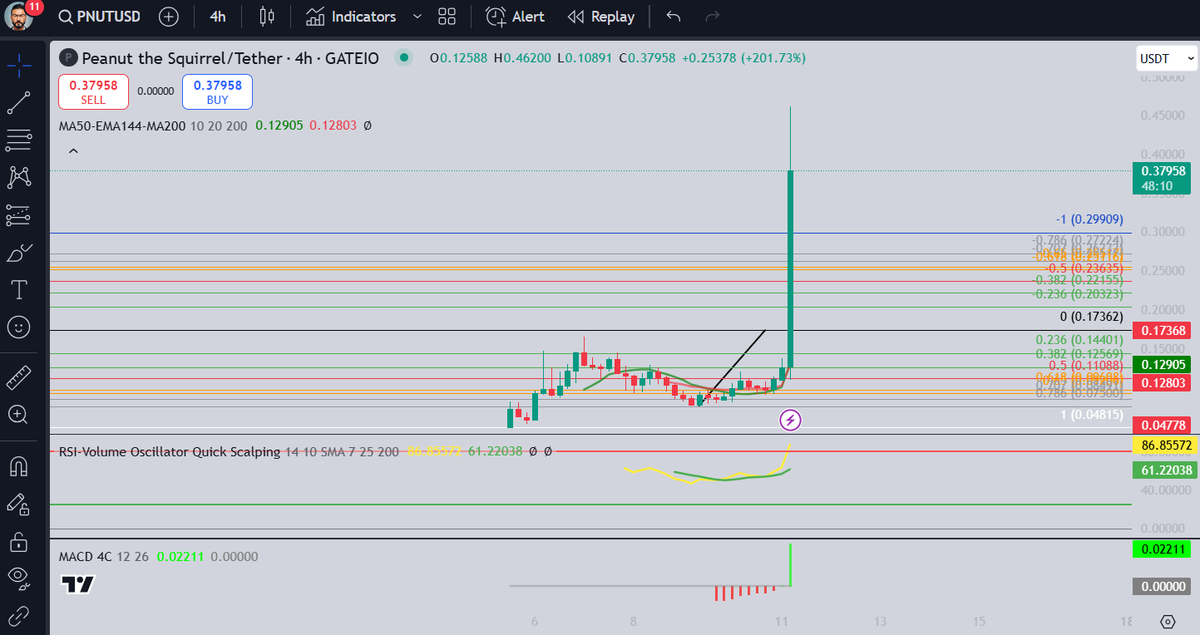1200x635 pixels.
Task: Click the TradingView logo watermark
Action: (x=77, y=586)
